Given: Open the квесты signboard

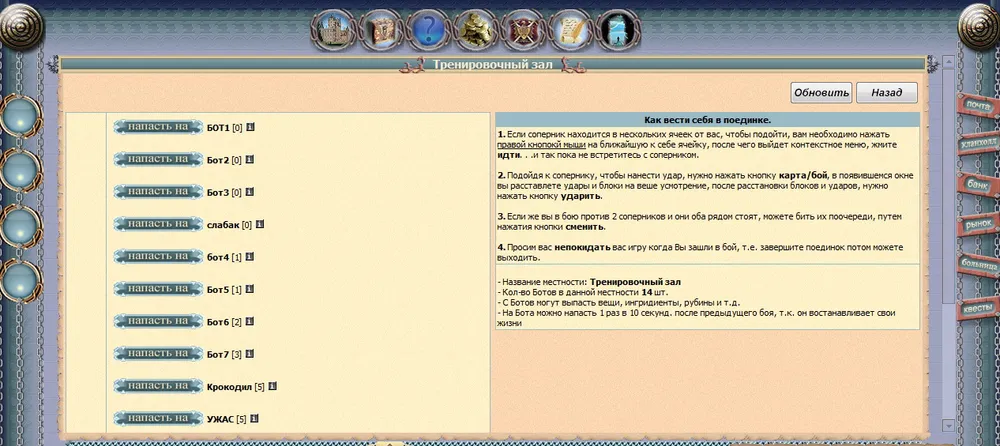Looking at the screenshot, I should click(978, 308).
